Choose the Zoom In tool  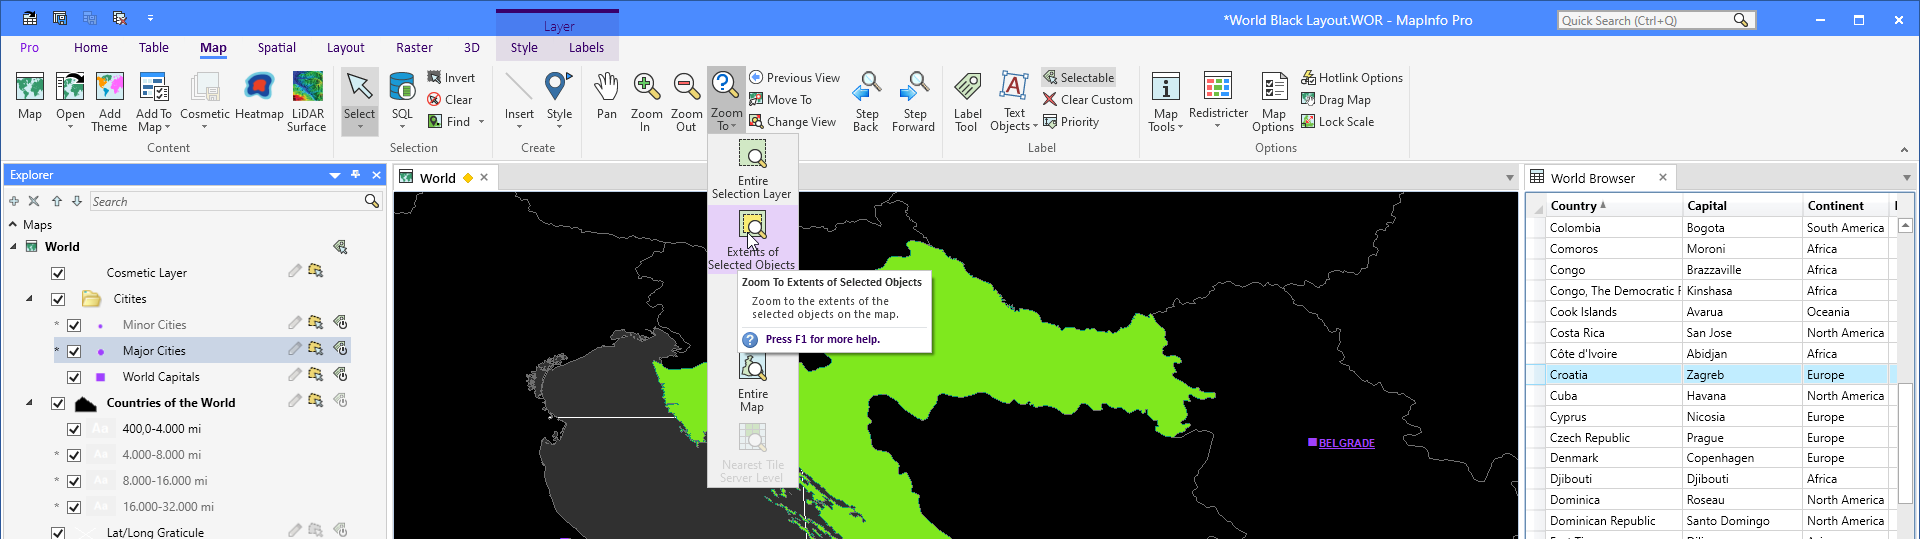tap(646, 100)
